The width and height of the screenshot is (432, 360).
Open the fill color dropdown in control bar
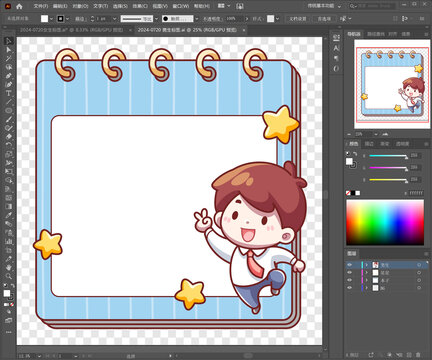click(x=51, y=19)
